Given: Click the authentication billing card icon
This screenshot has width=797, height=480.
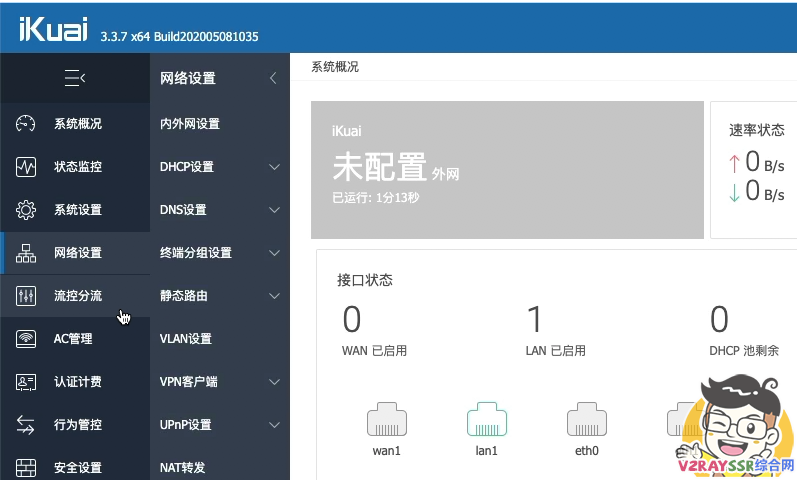Looking at the screenshot, I should click(x=27, y=382).
